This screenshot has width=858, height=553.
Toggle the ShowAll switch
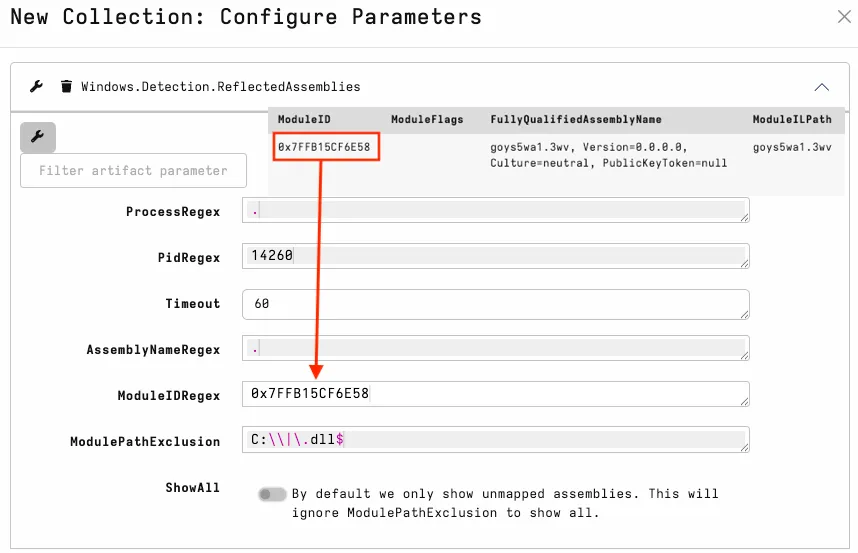(271, 494)
